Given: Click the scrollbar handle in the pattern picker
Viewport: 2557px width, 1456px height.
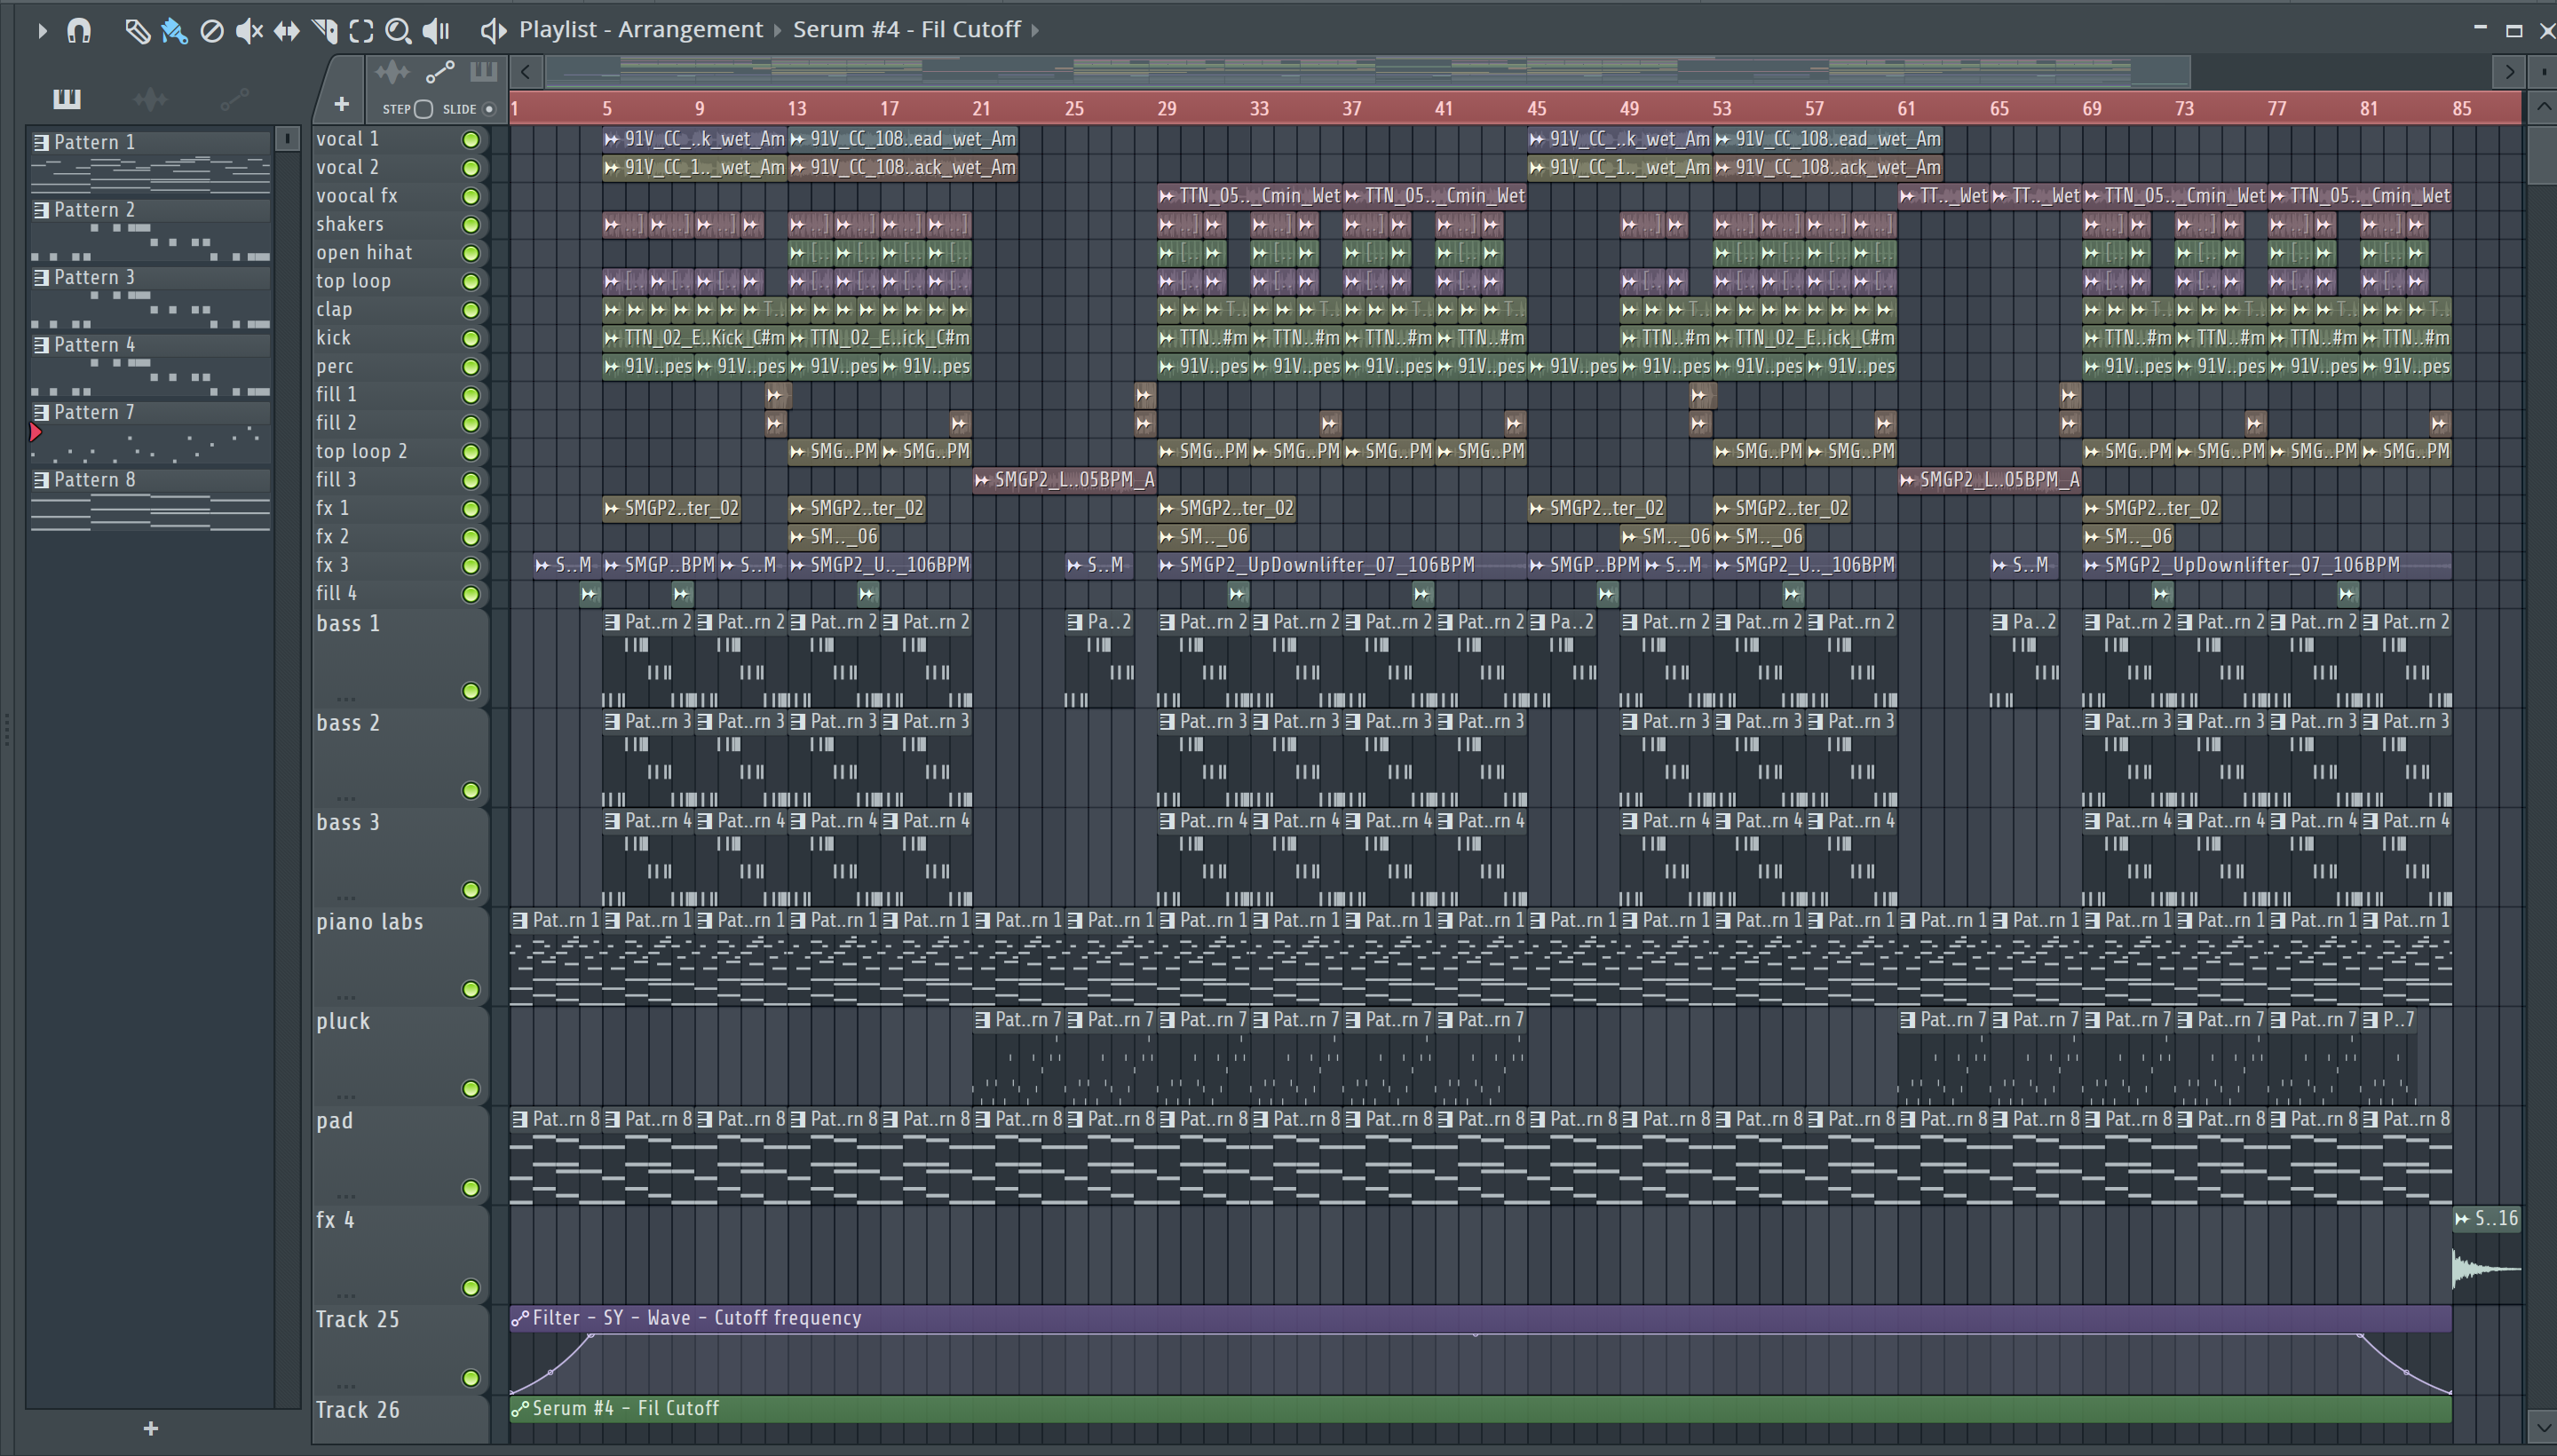Looking at the screenshot, I should click(287, 138).
